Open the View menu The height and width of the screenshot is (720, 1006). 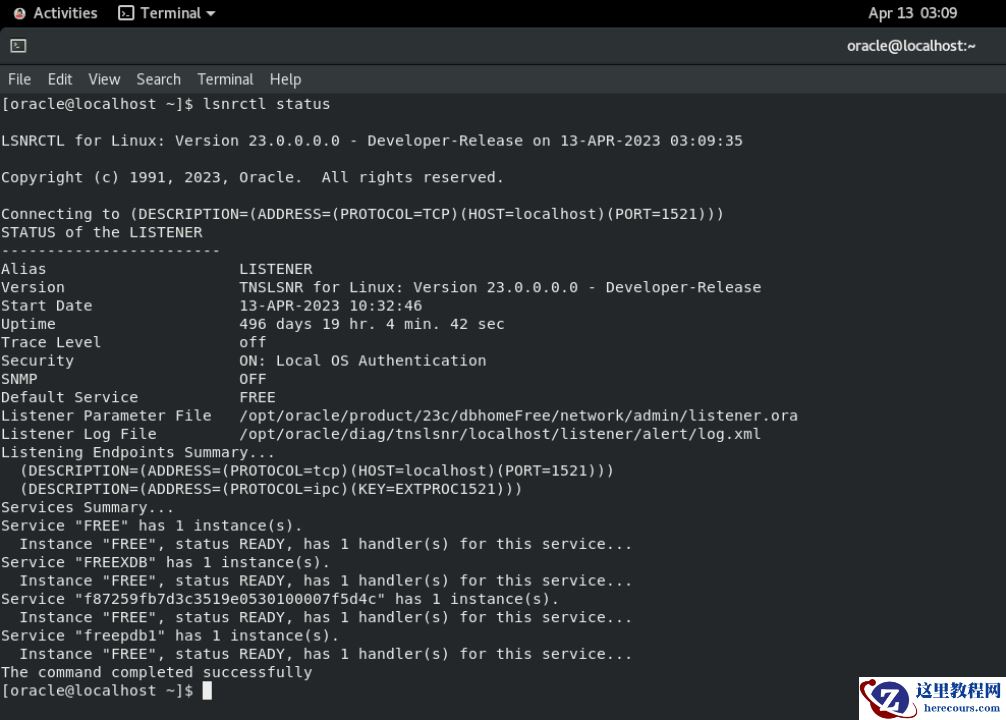[104, 80]
